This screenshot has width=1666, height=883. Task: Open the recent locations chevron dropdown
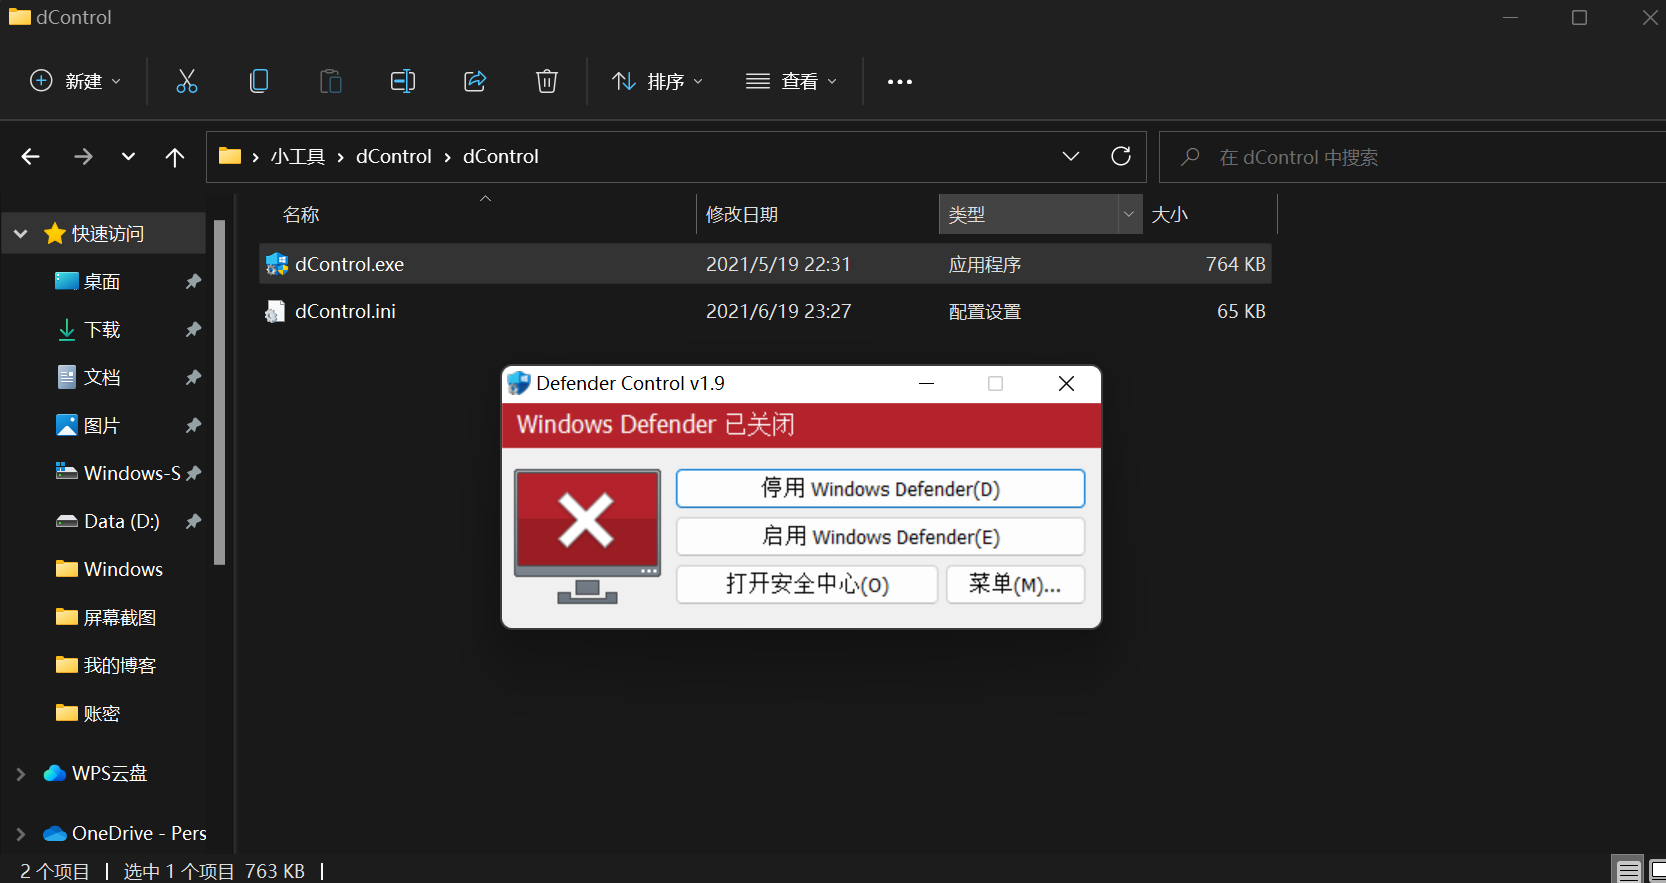(128, 157)
